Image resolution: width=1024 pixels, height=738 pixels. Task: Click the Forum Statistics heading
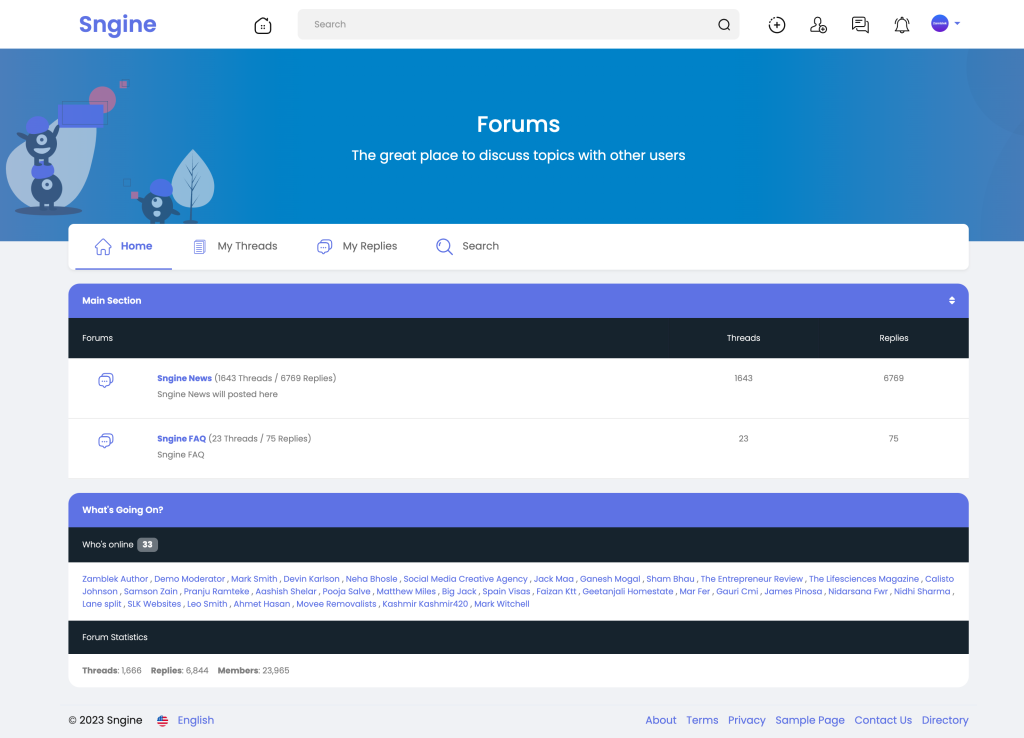coord(115,637)
